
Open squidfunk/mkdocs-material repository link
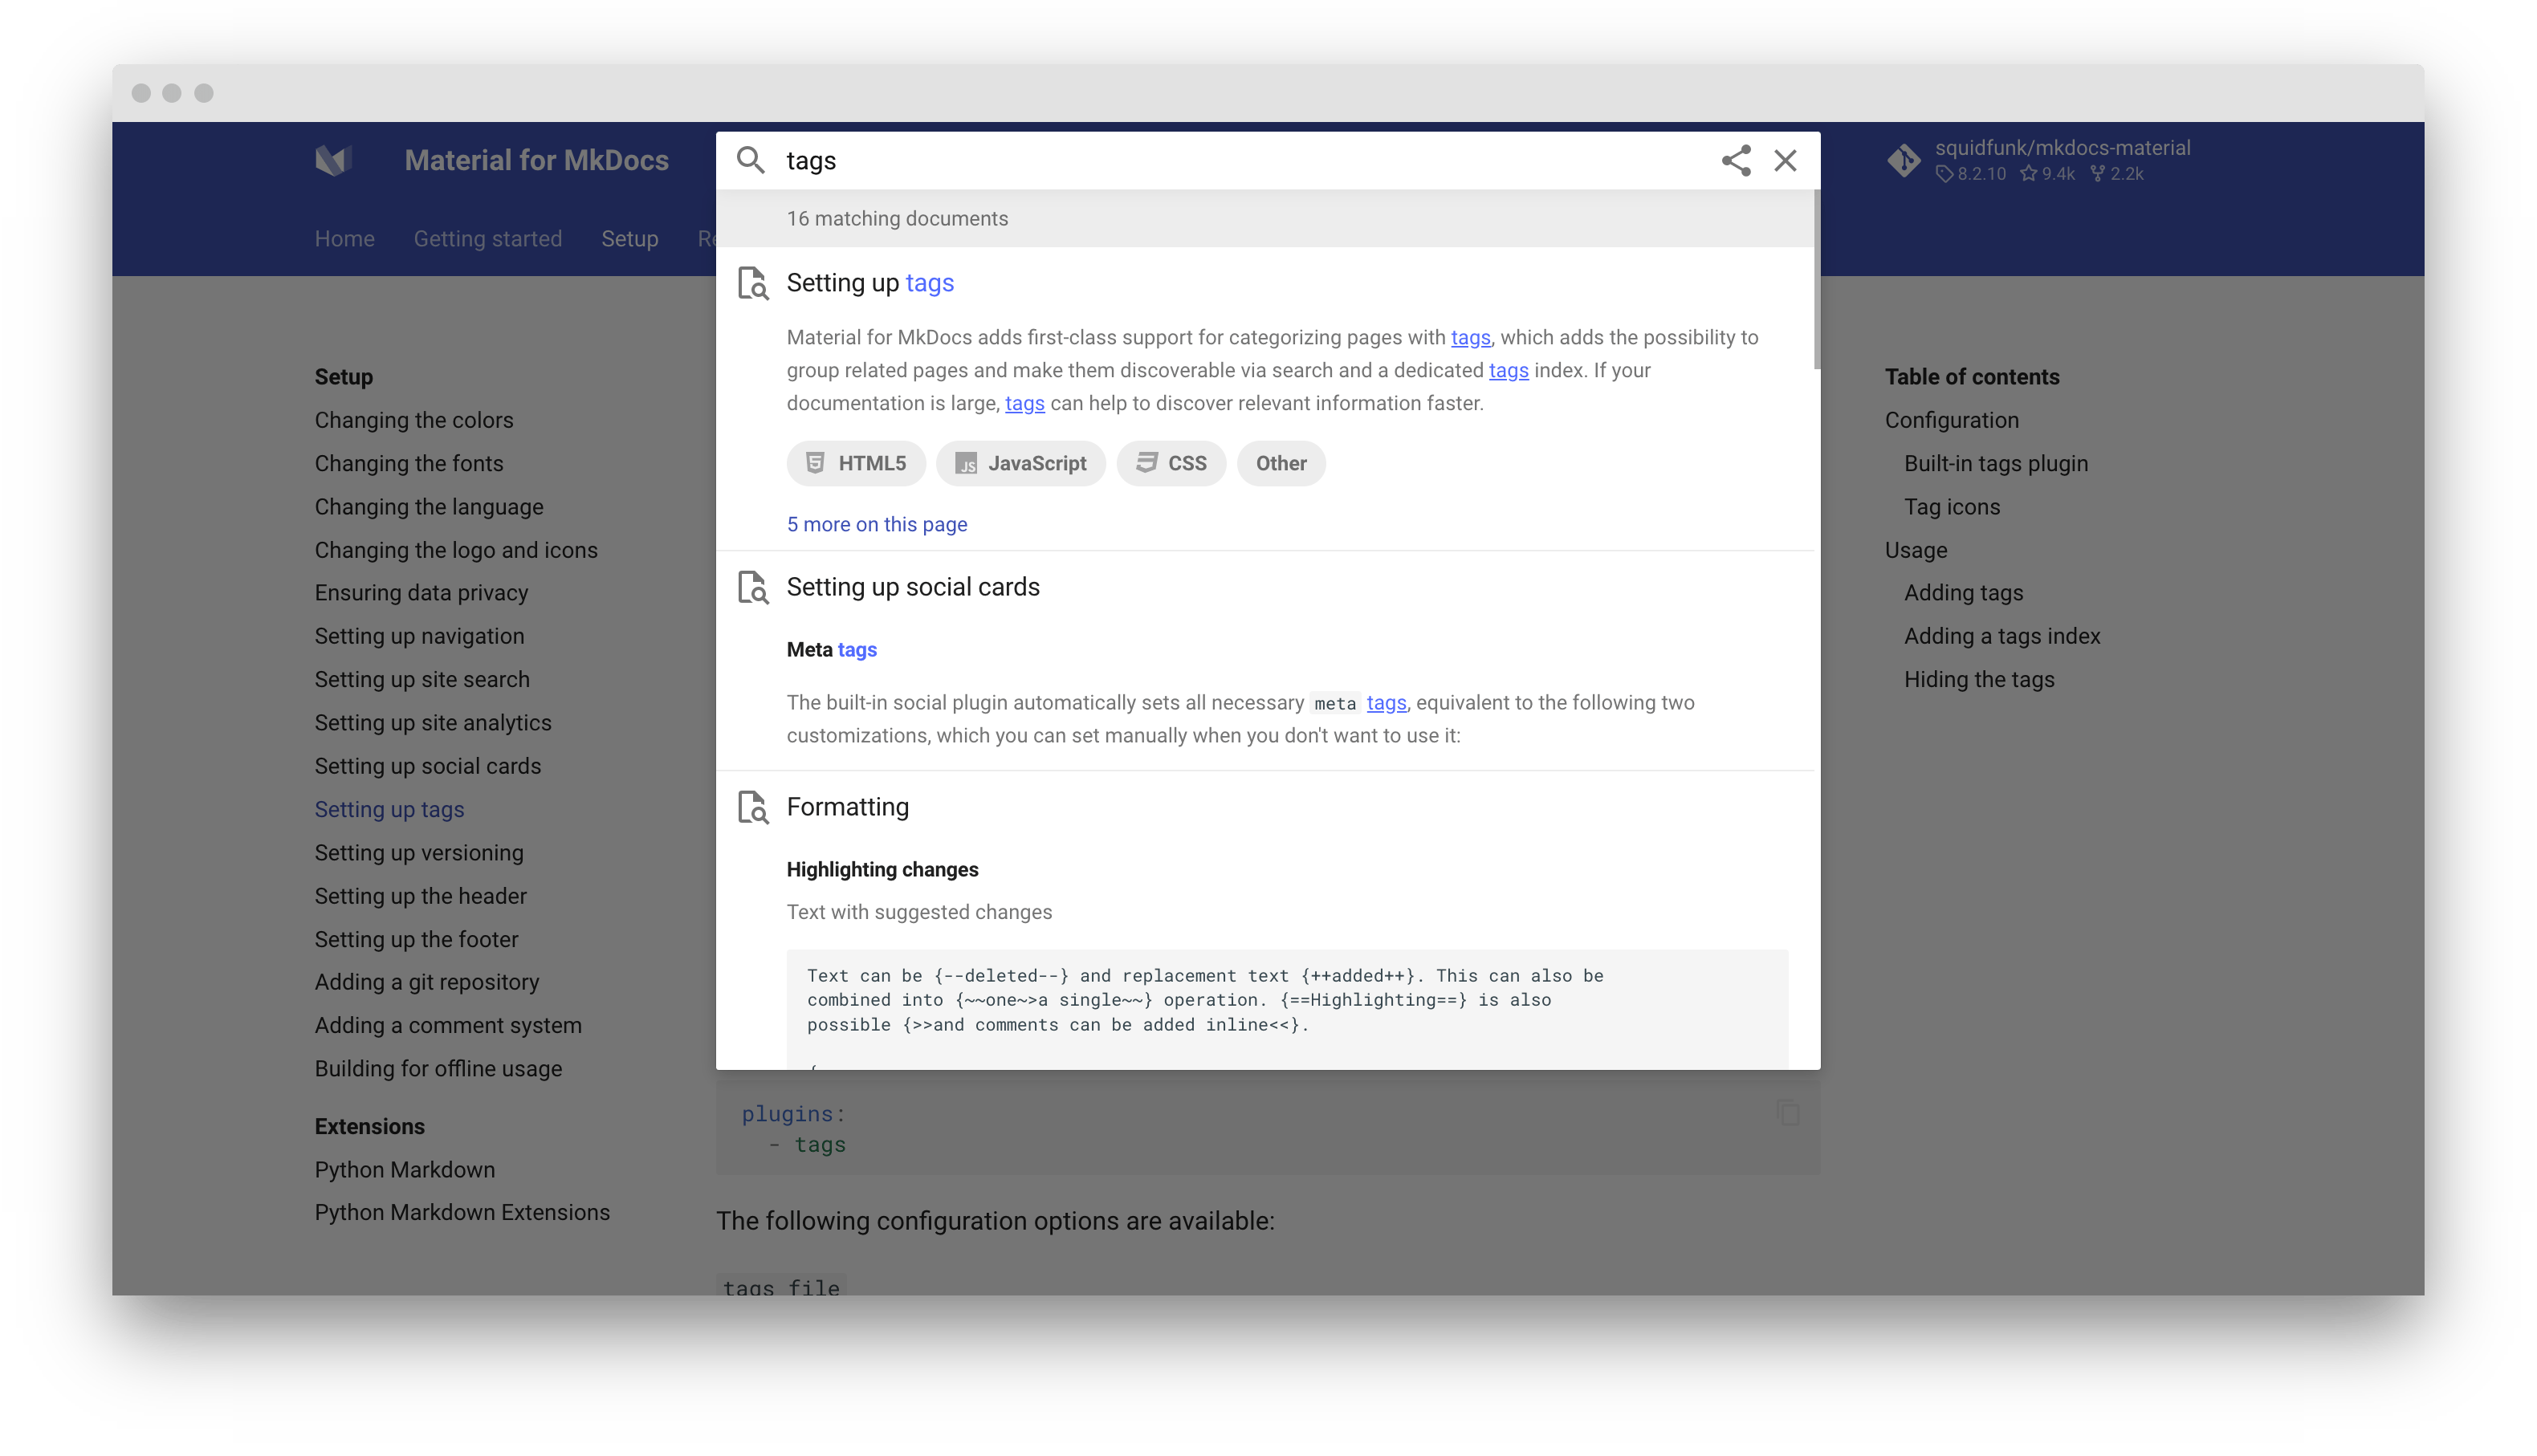[2062, 148]
